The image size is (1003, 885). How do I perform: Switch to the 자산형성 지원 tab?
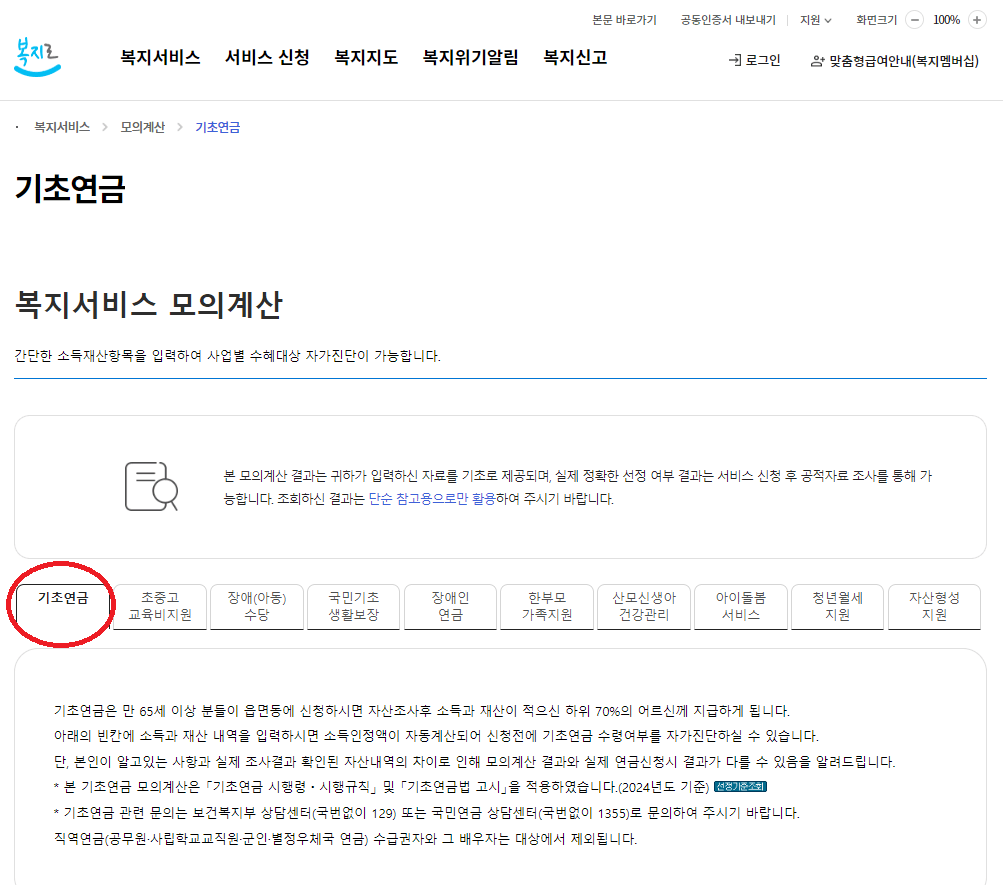point(933,606)
